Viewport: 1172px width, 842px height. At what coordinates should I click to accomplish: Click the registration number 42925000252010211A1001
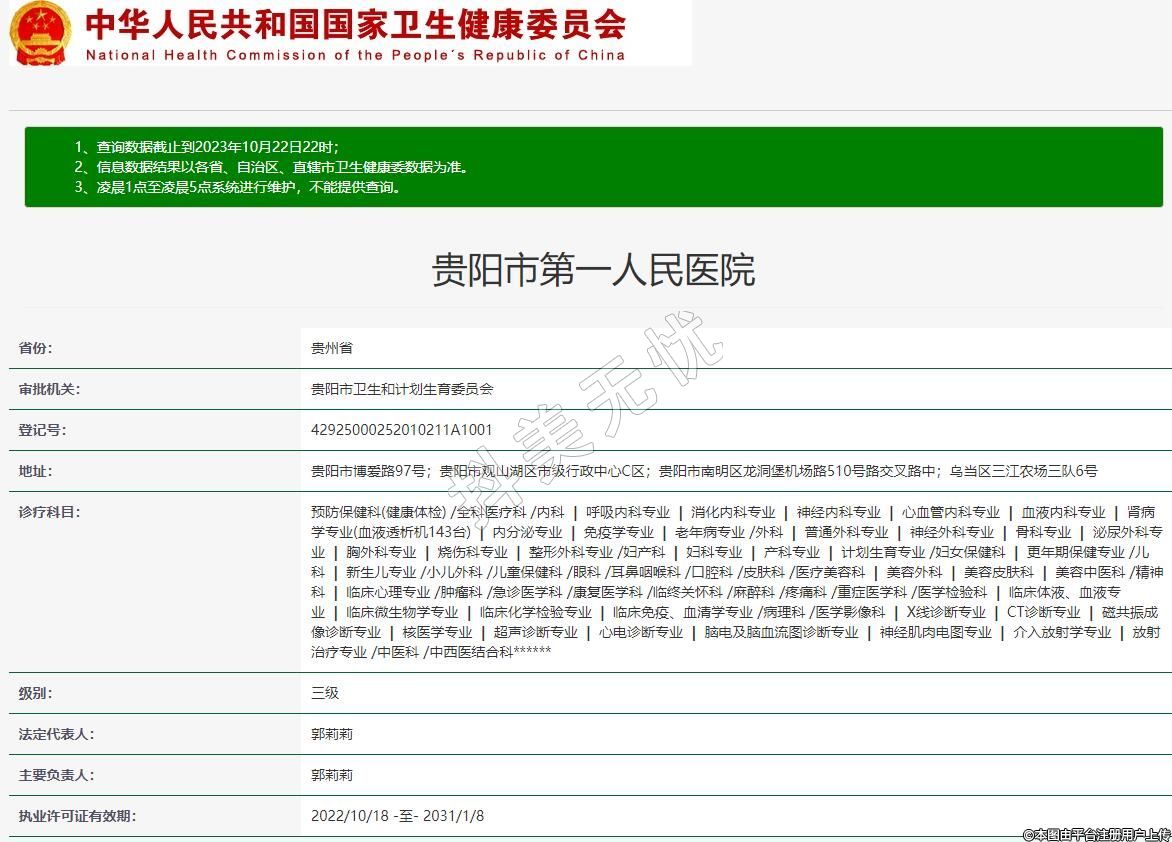402,430
